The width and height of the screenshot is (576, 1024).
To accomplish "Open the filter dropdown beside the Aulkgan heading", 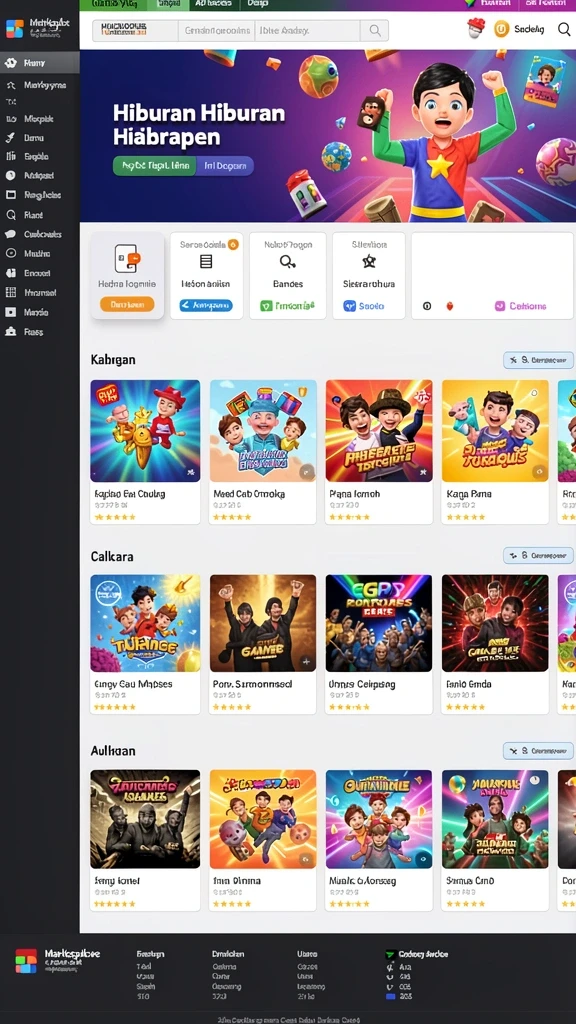I will click(x=538, y=751).
